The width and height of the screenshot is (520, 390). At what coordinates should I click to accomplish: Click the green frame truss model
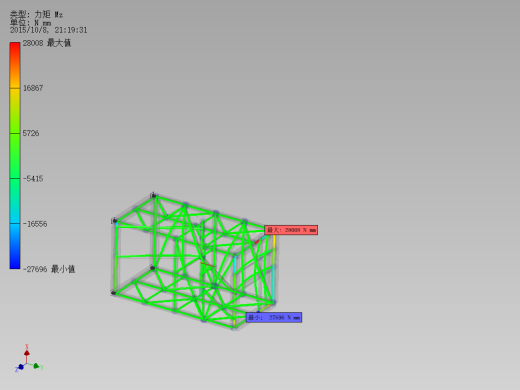tap(193, 262)
